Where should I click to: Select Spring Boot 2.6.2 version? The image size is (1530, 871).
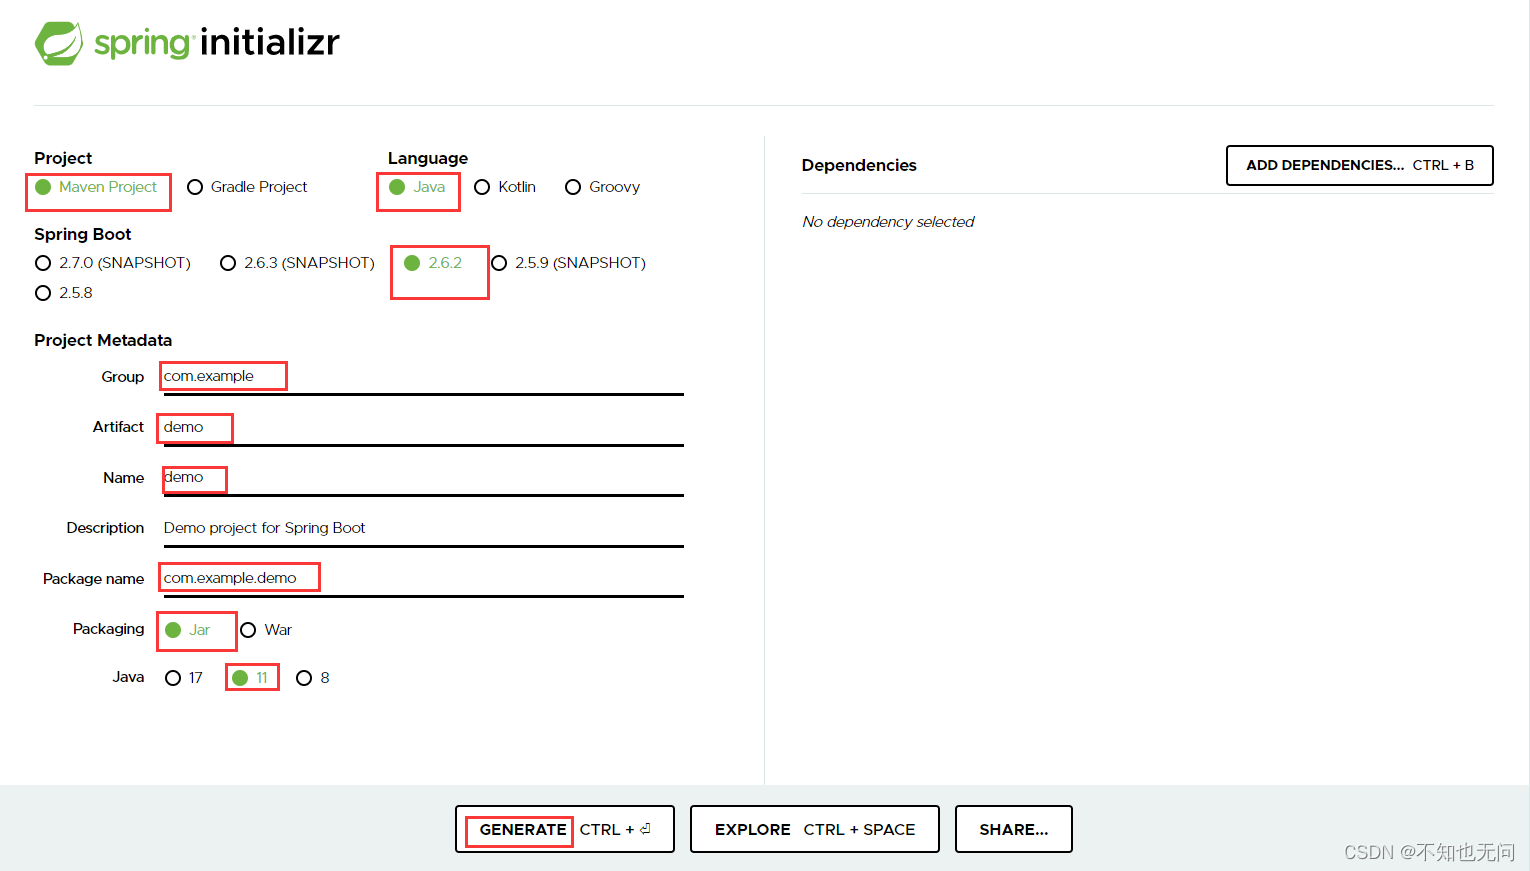(433, 263)
